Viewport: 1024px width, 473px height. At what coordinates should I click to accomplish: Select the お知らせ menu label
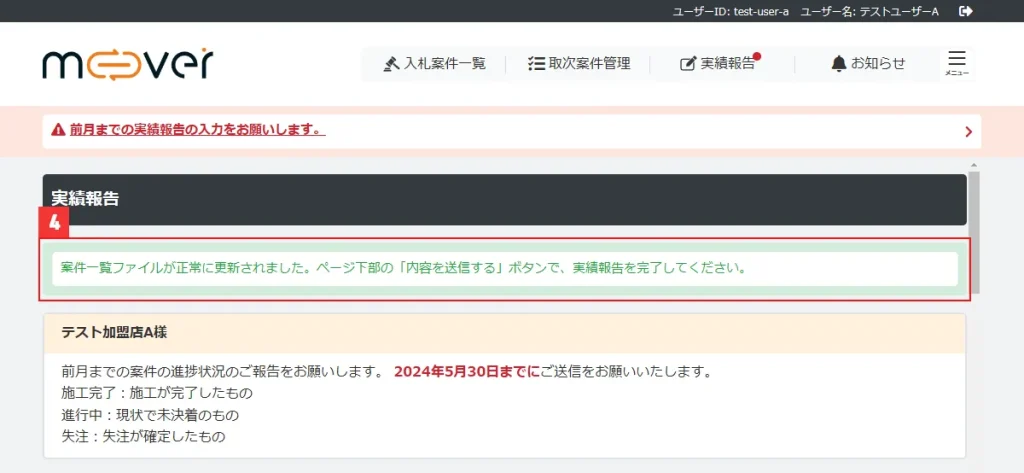[x=878, y=64]
